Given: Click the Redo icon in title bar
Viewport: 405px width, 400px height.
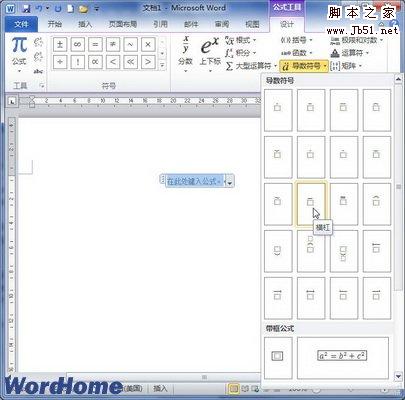Looking at the screenshot, I should pos(57,9).
